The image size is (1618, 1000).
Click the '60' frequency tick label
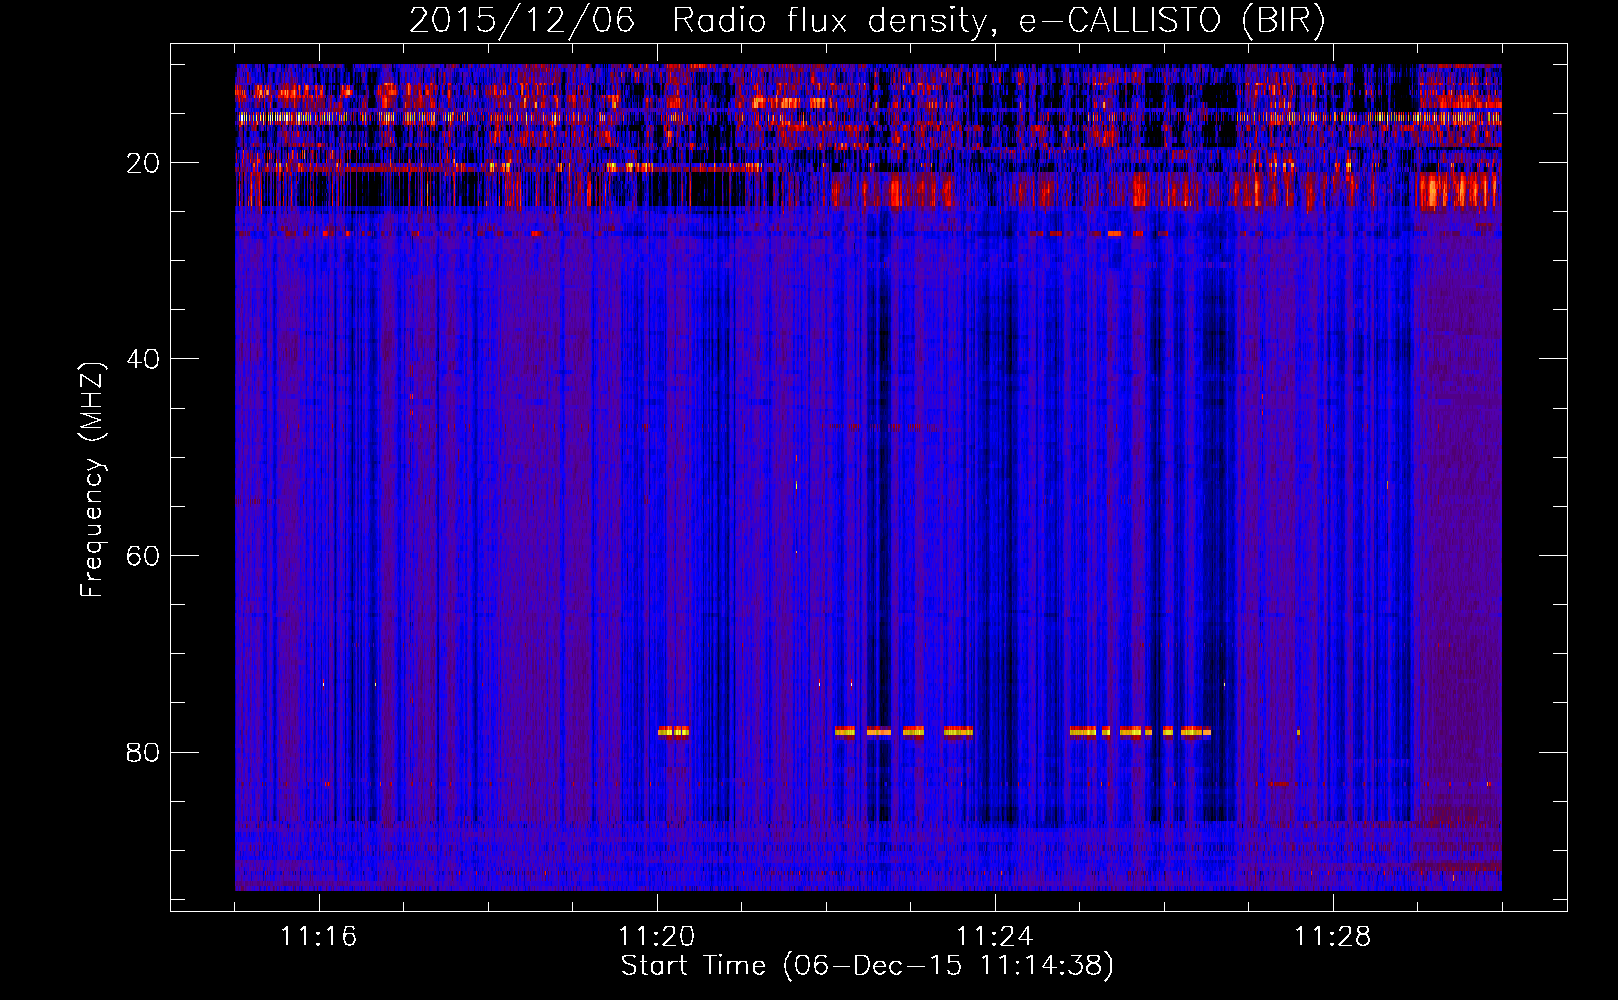144,556
